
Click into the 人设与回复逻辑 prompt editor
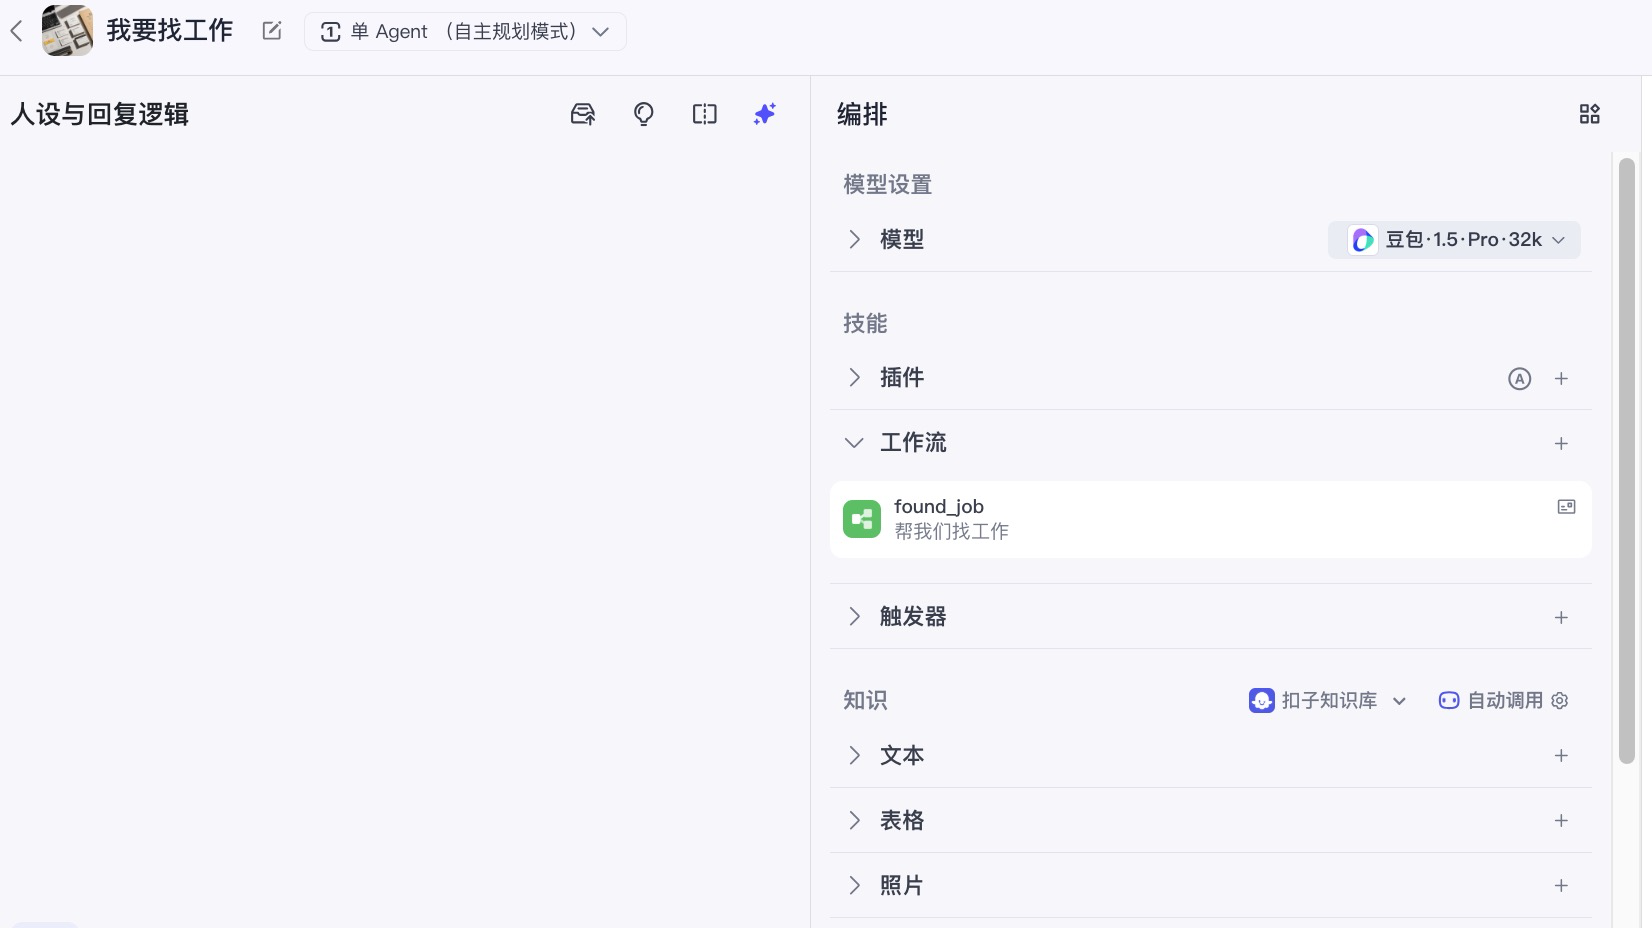[404, 530]
